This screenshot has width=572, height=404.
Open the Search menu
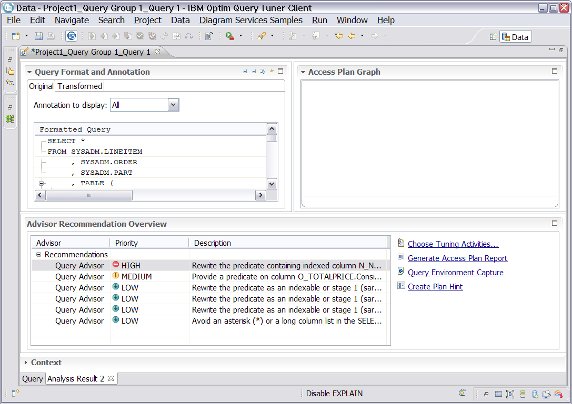tap(111, 20)
